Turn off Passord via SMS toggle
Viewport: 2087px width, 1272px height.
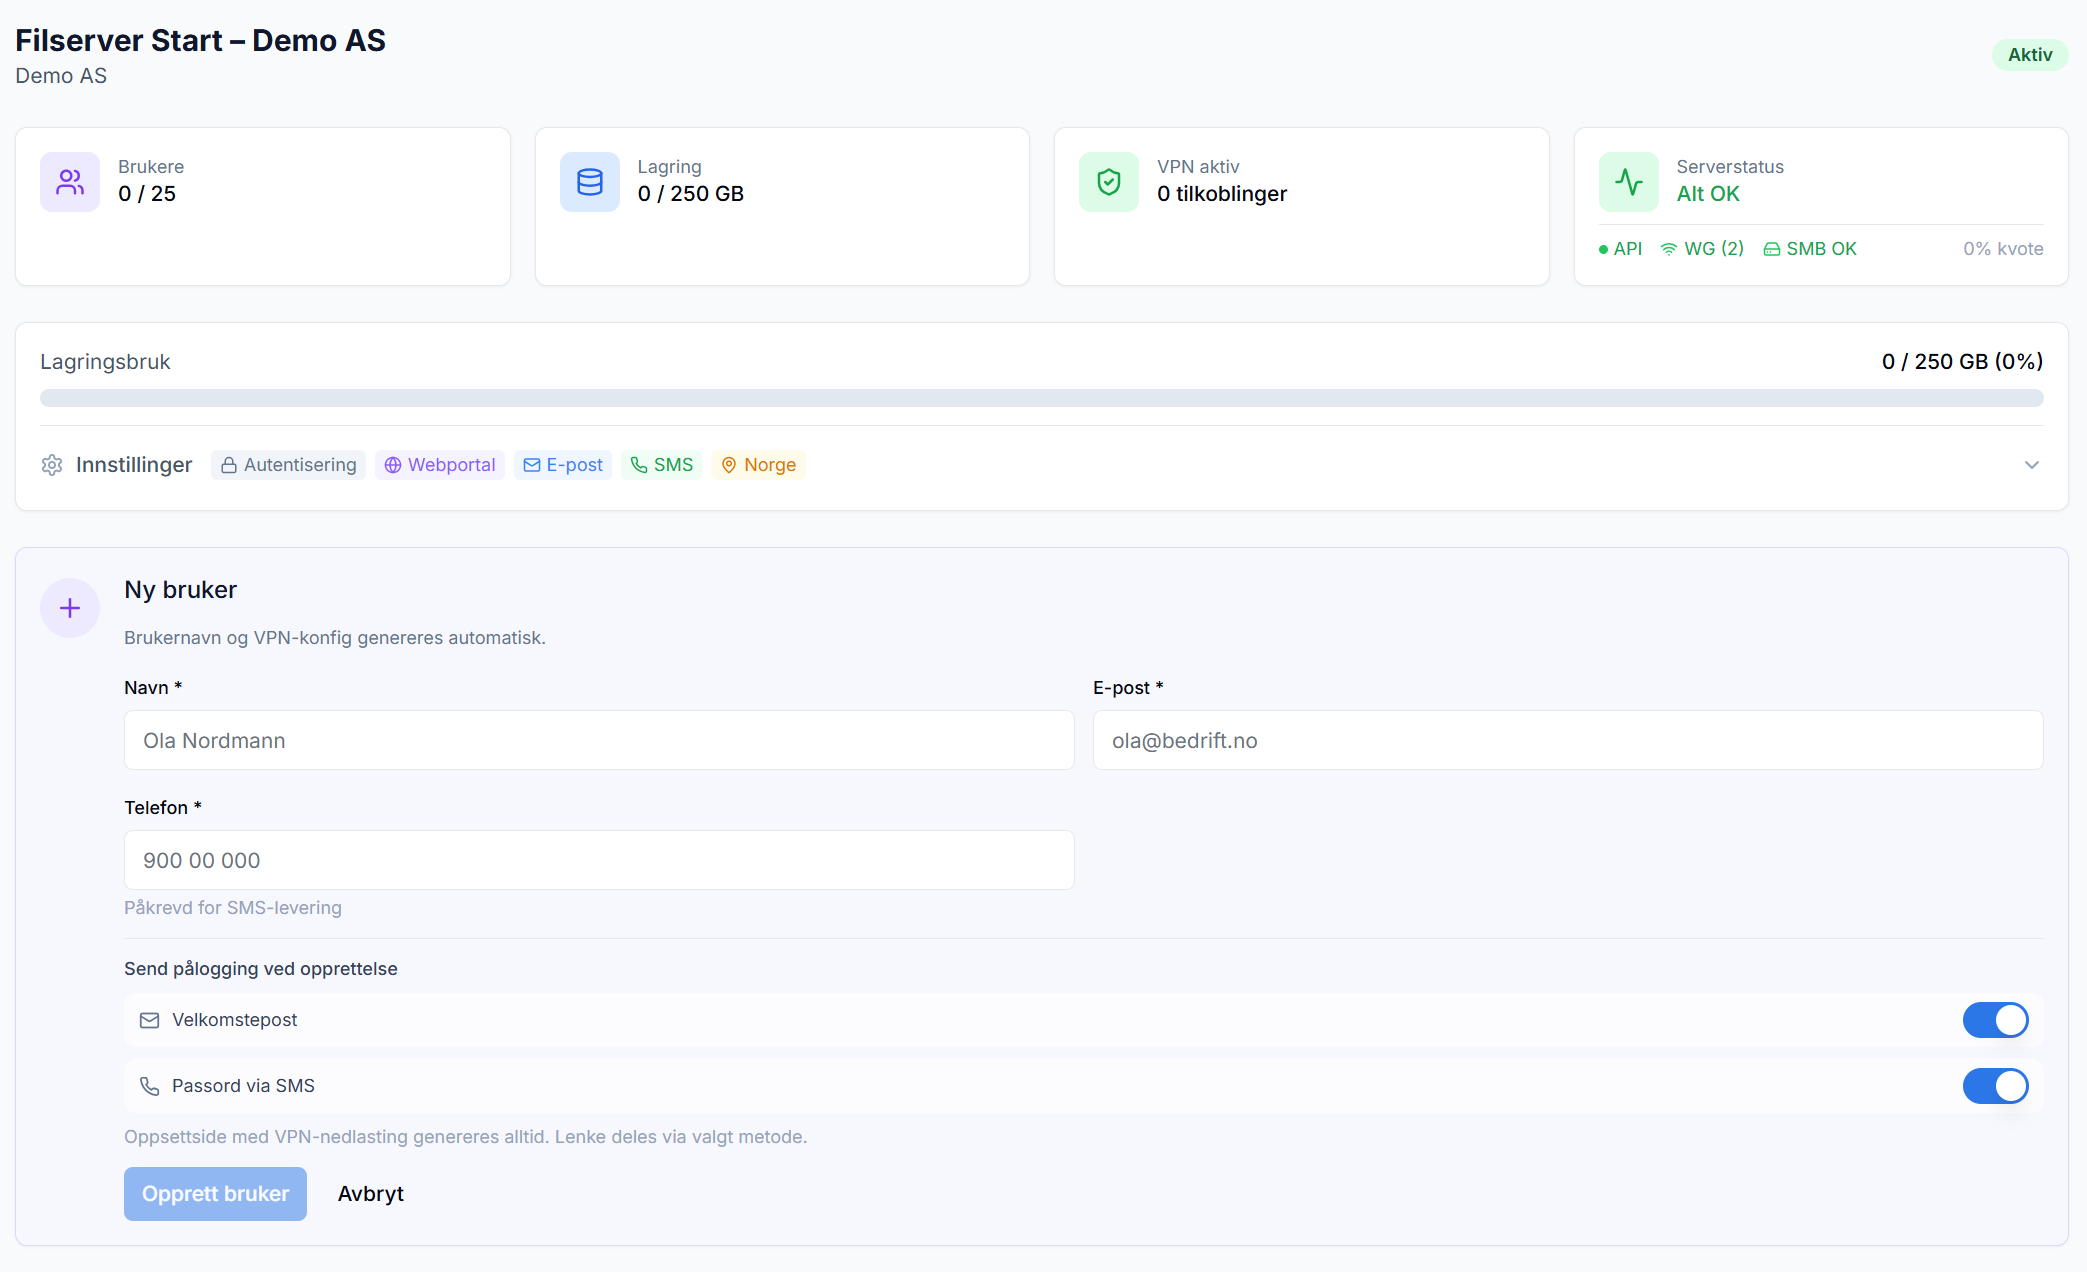tap(1995, 1086)
